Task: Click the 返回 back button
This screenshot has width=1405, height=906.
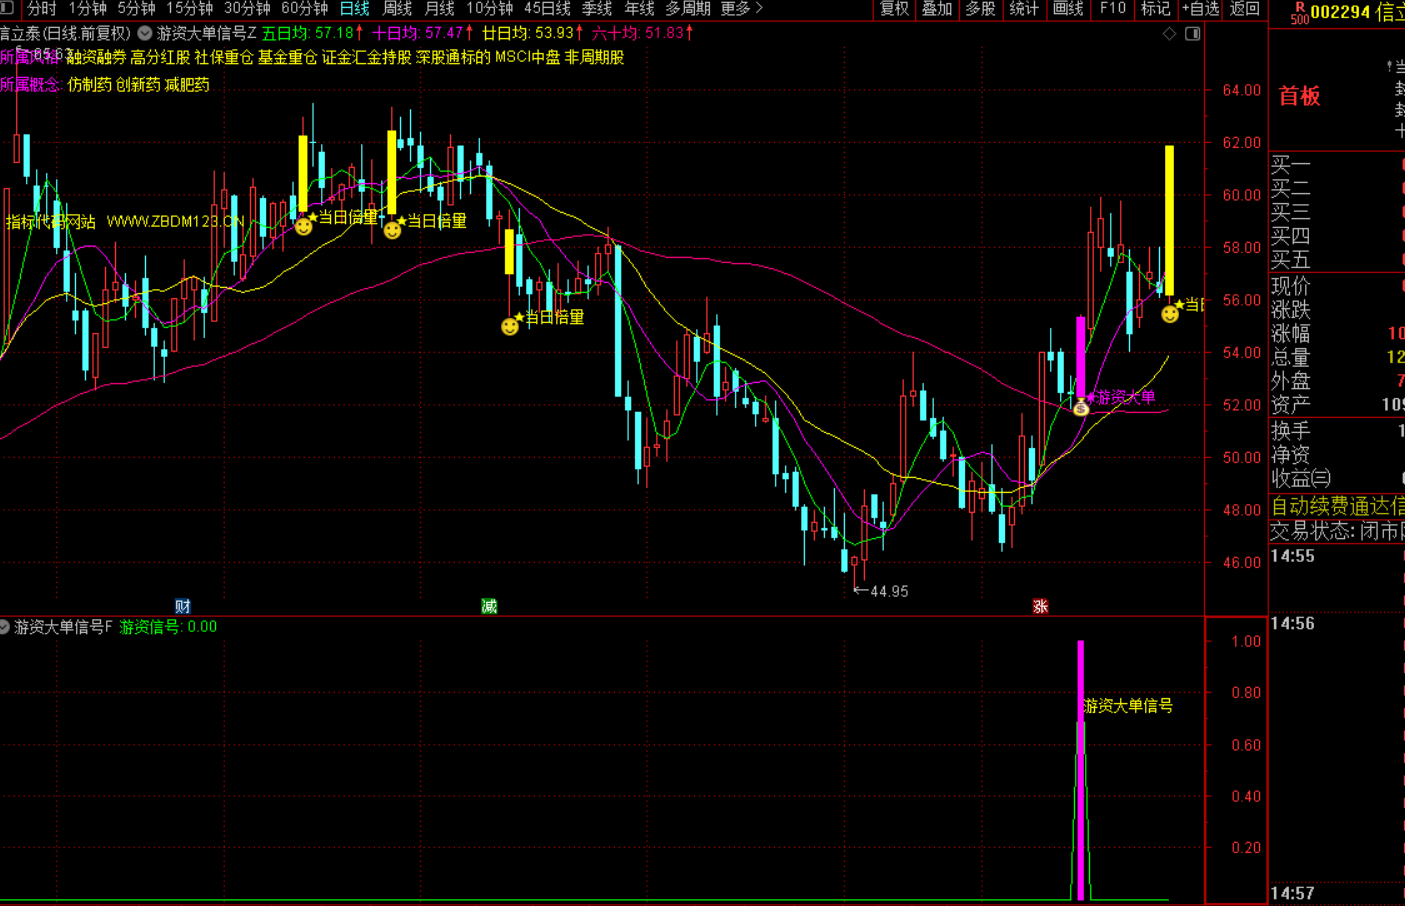Action: tap(1244, 9)
